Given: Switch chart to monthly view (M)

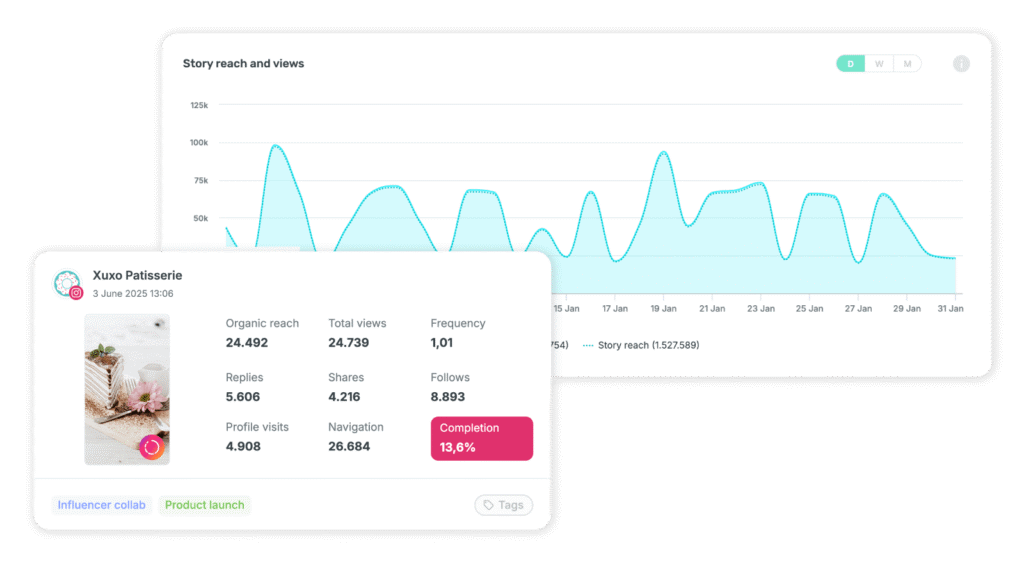Looking at the screenshot, I should point(907,64).
